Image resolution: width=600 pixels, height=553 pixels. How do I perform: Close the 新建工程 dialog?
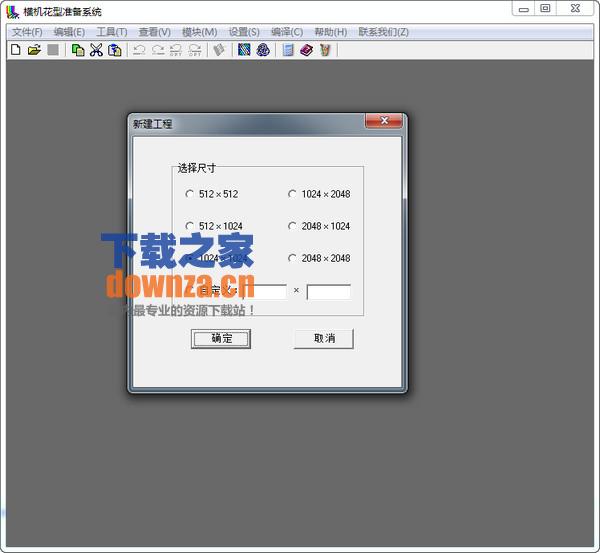tap(384, 121)
